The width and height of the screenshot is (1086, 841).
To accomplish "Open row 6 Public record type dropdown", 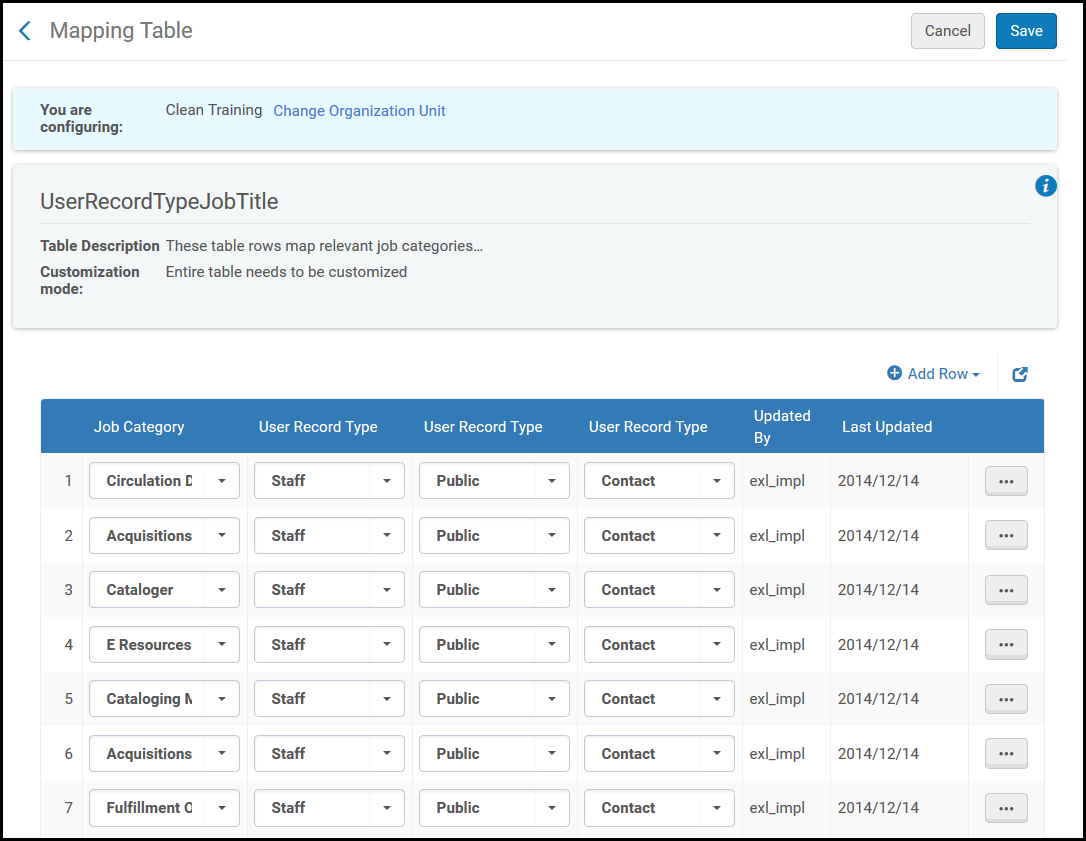I will click(x=494, y=753).
